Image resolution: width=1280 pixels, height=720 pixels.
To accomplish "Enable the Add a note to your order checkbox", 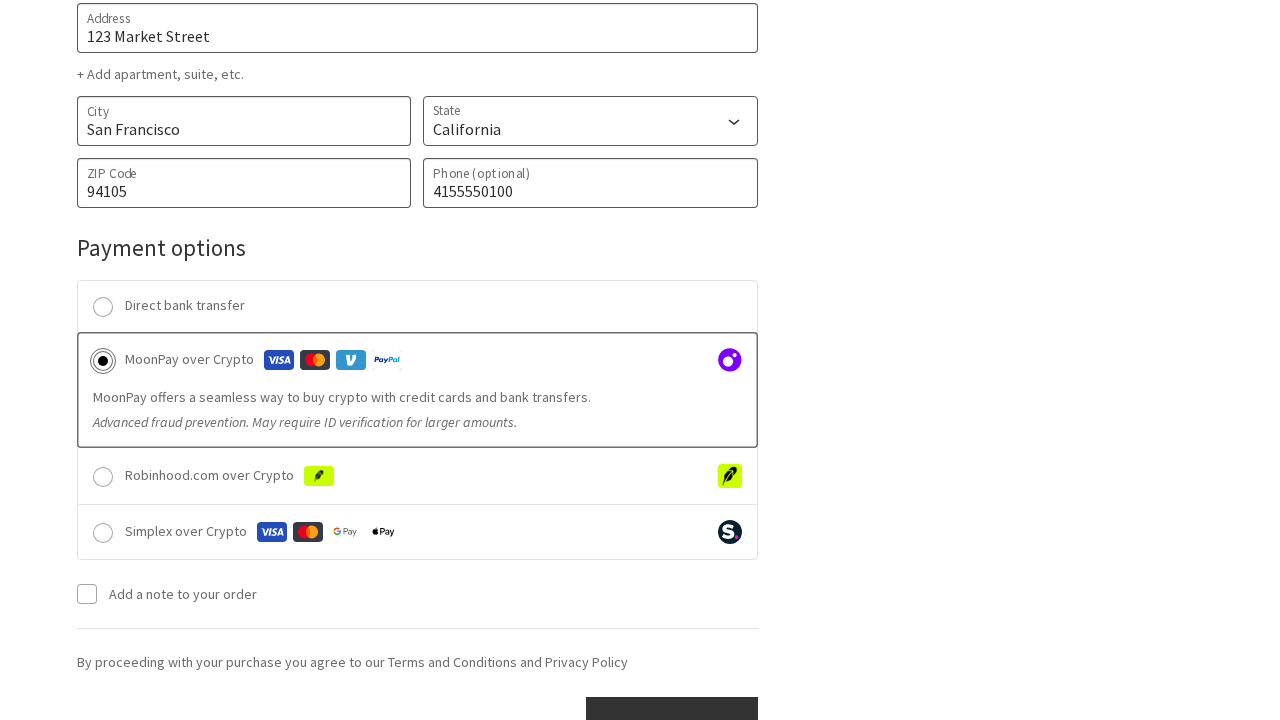I will [x=87, y=593].
